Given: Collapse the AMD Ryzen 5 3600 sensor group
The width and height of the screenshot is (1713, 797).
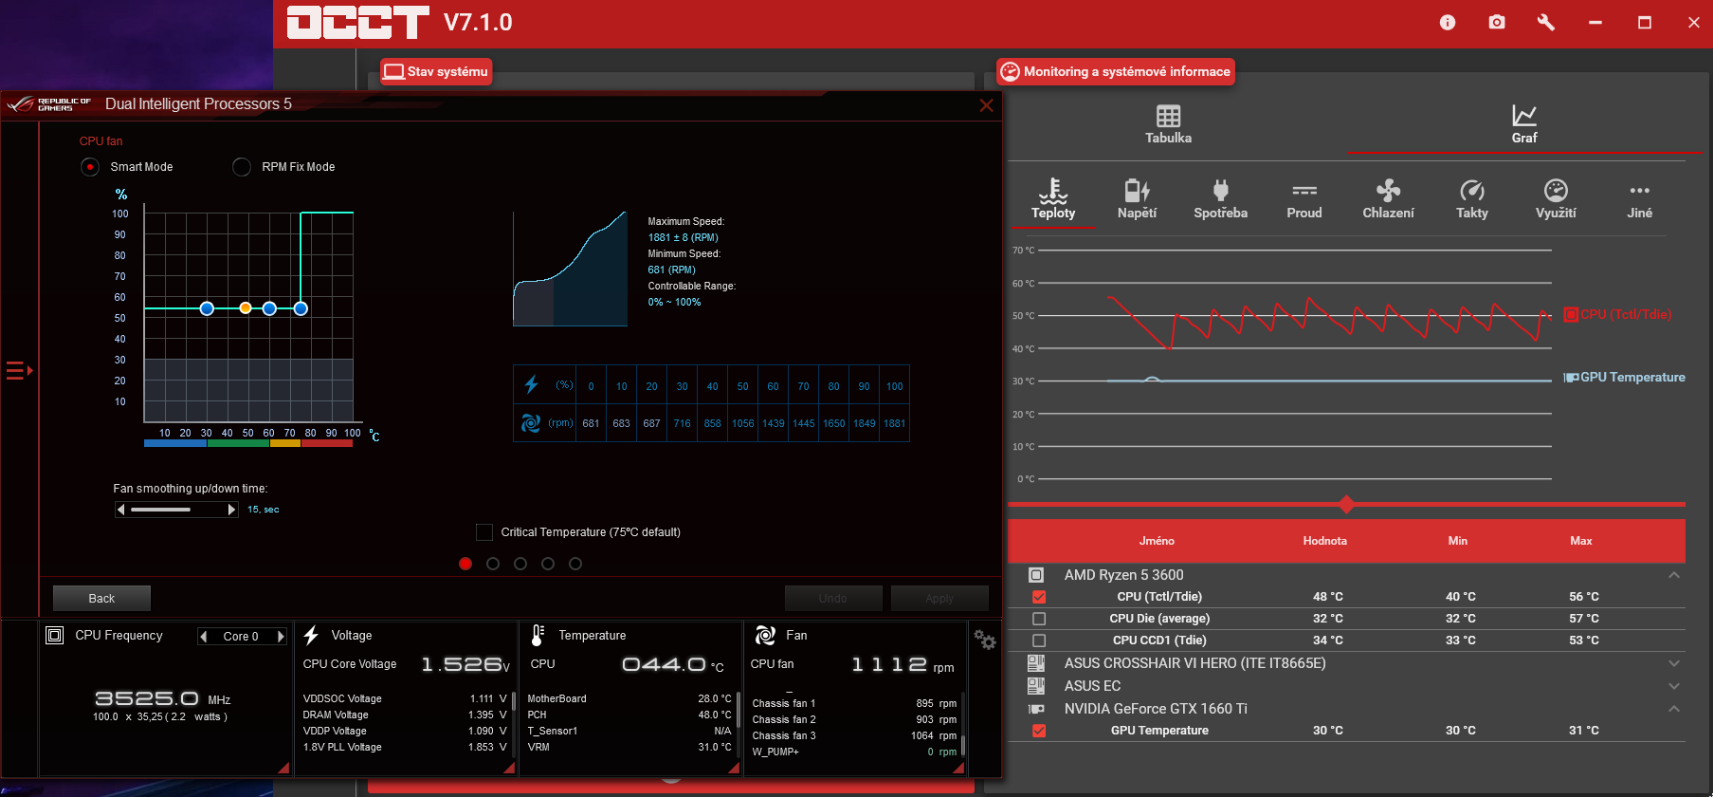Looking at the screenshot, I should [x=1674, y=575].
